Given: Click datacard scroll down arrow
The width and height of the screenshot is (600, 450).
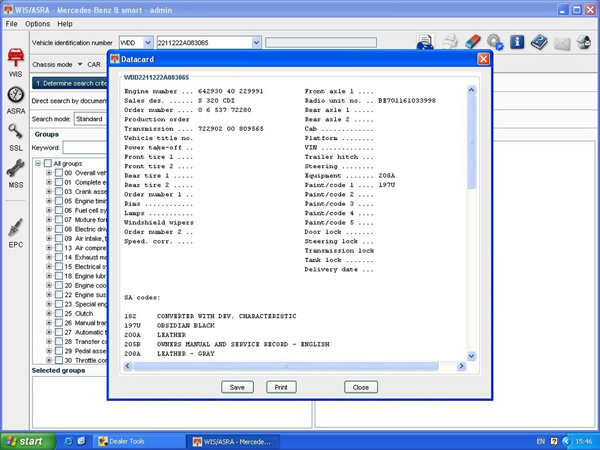Looking at the screenshot, I should click(471, 356).
